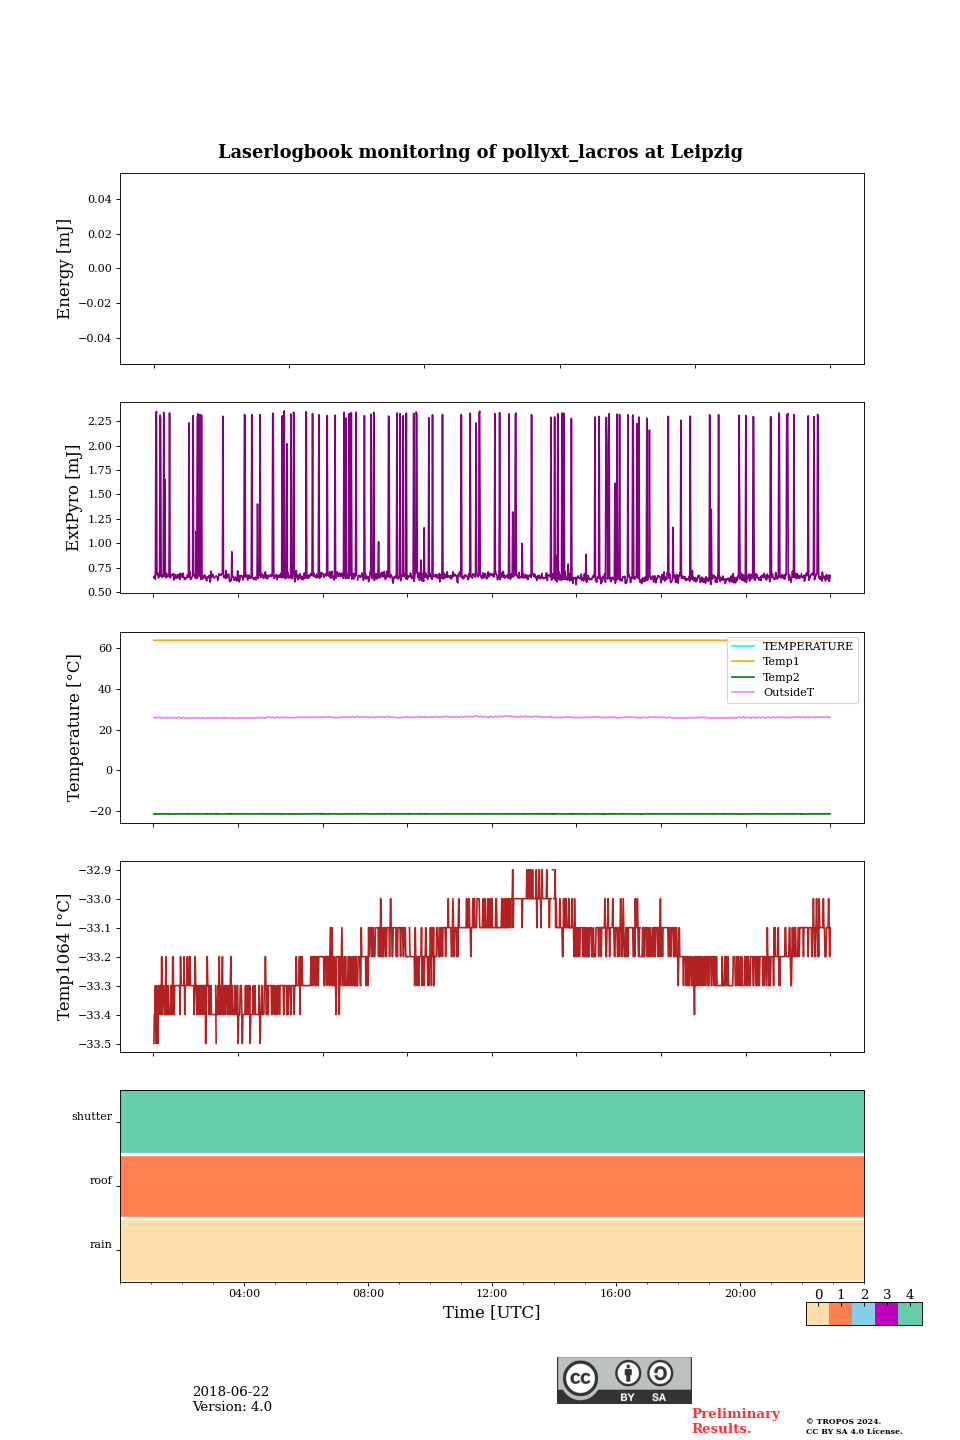Click colorbar swatch for value 1
The image size is (960, 1440).
pos(840,1314)
